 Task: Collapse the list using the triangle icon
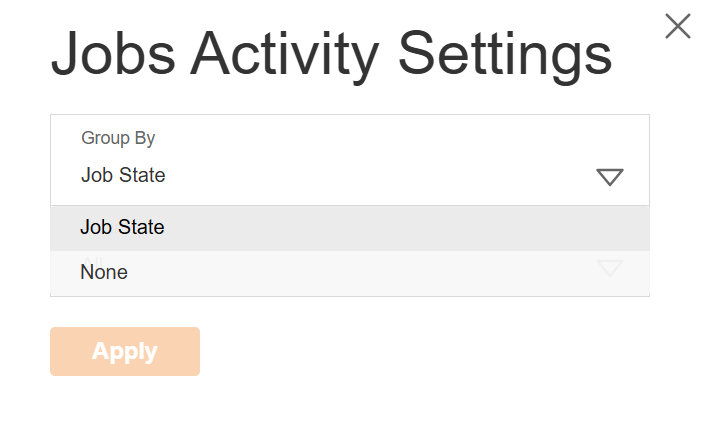click(609, 177)
